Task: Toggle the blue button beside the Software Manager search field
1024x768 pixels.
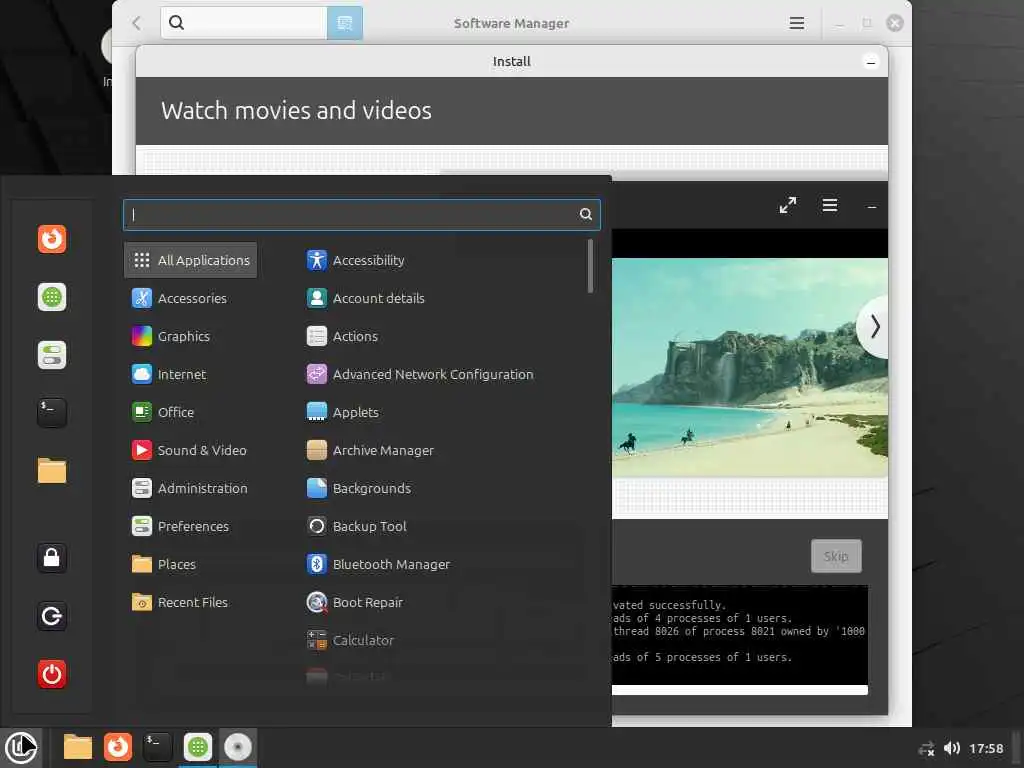Action: (345, 24)
